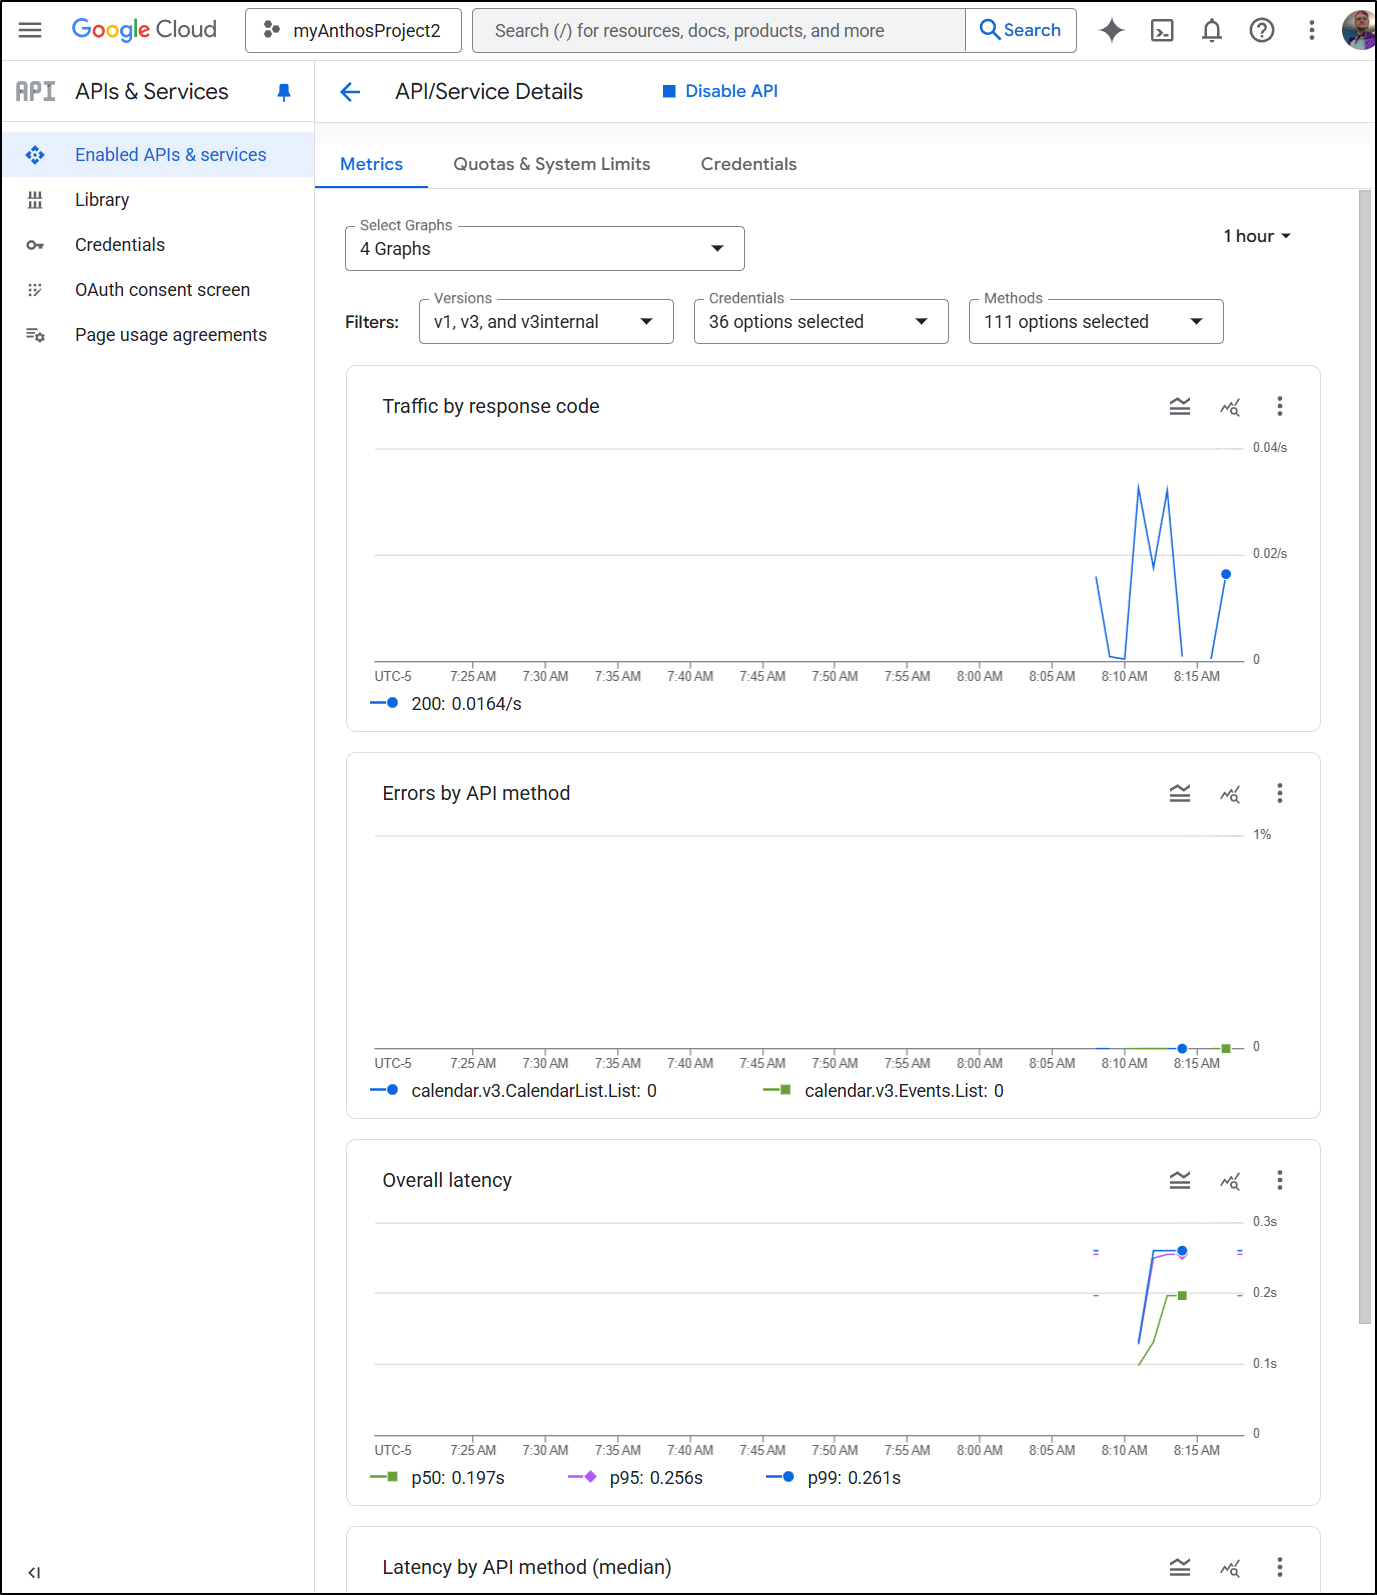Open the main hamburger navigation menu
The image size is (1377, 1595).
[30, 30]
